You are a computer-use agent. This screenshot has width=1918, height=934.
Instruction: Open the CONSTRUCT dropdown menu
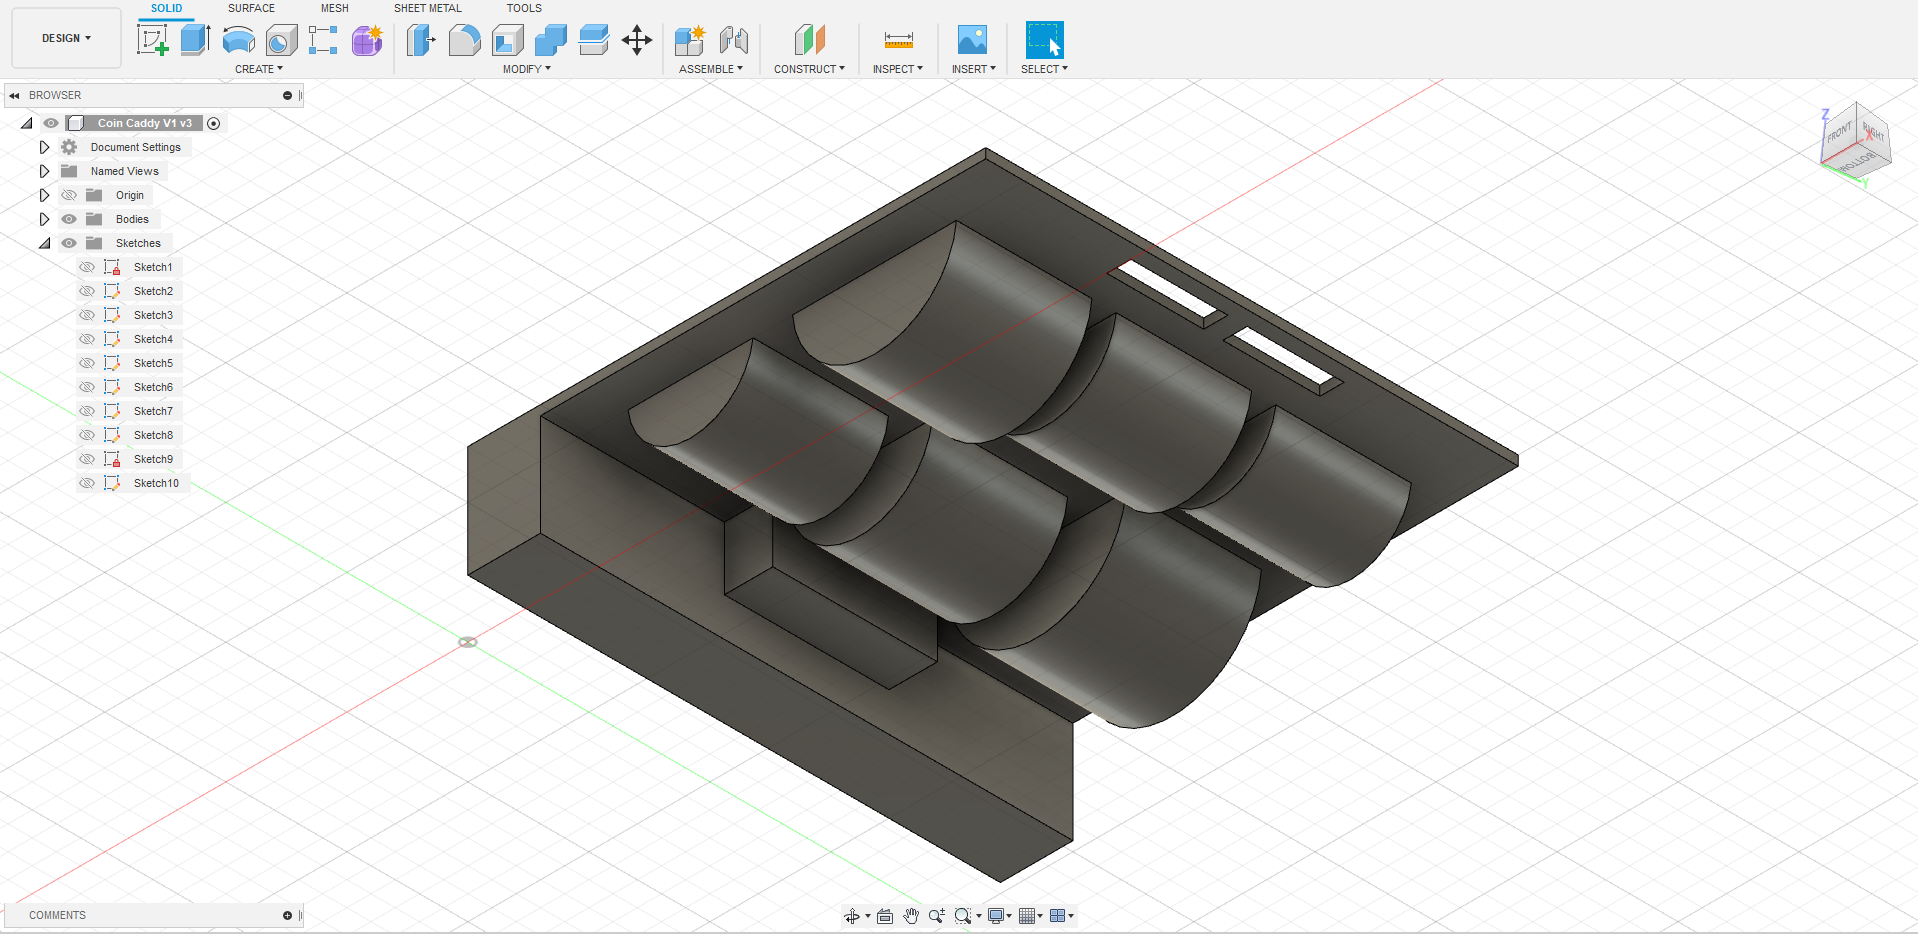click(x=809, y=69)
